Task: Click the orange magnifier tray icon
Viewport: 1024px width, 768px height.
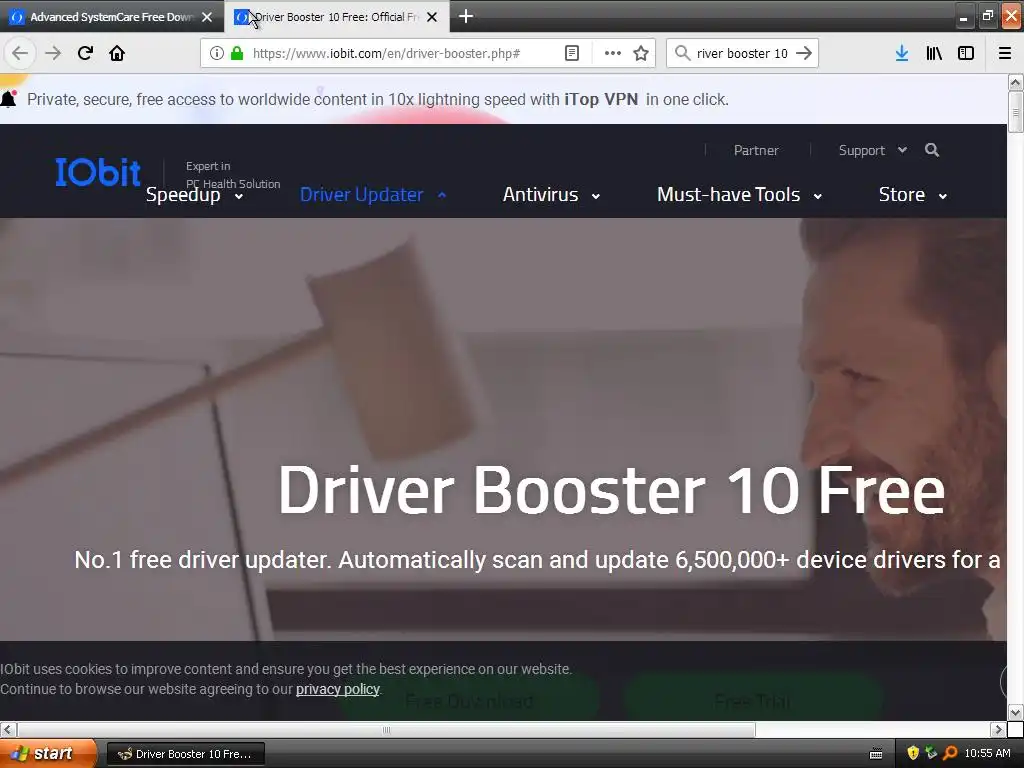Action: [950, 753]
